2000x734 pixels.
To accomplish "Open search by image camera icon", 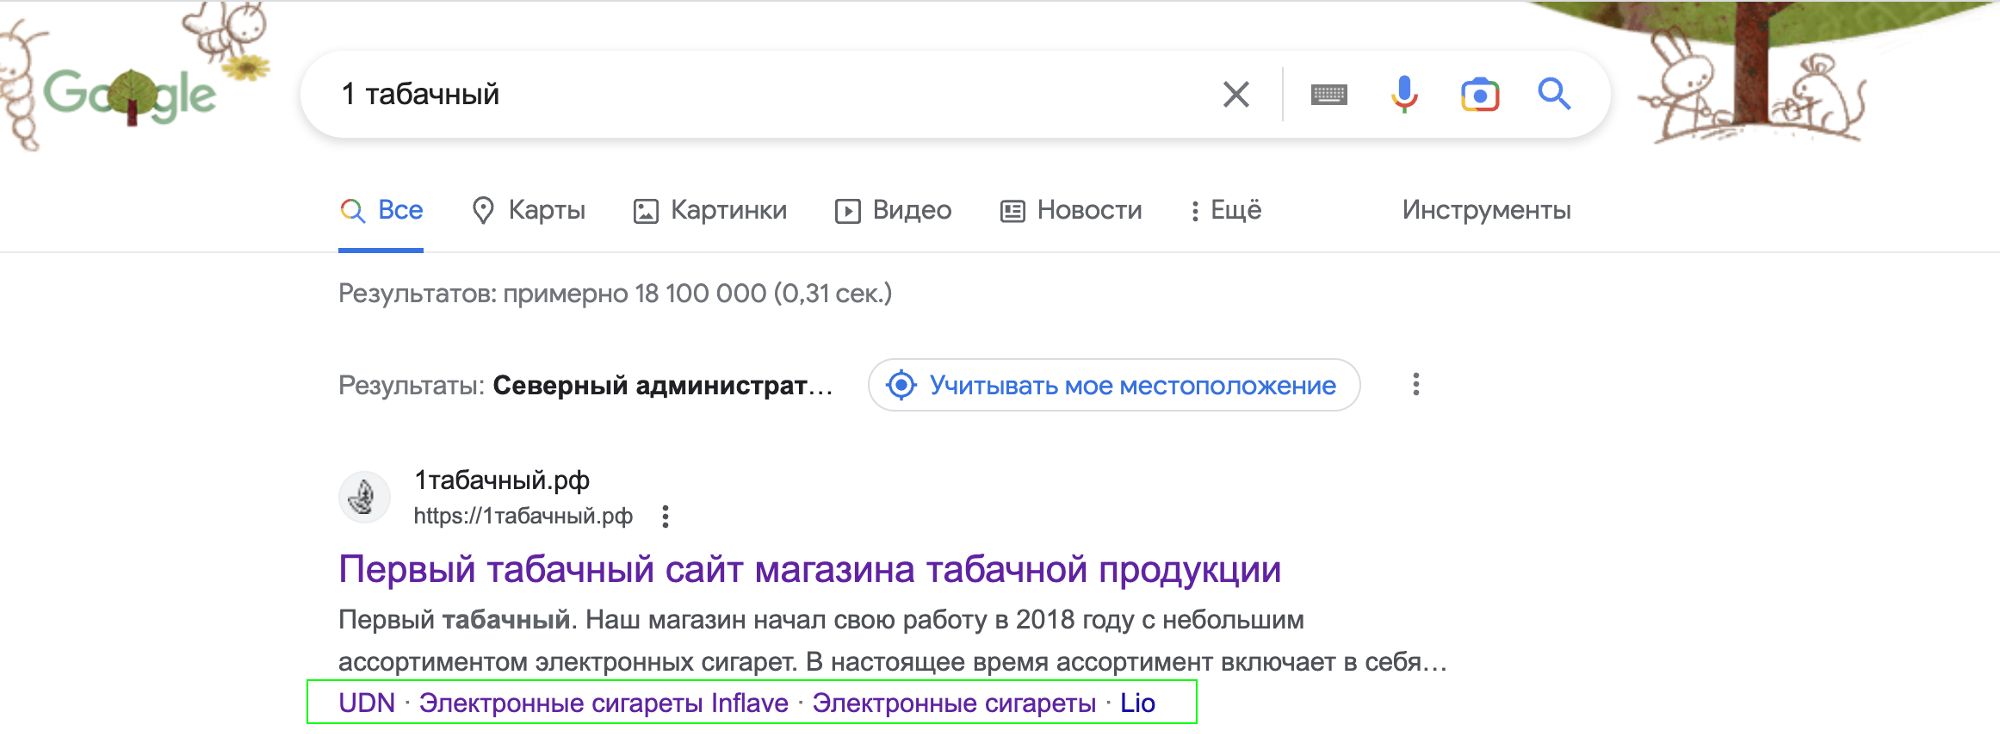I will click(x=1480, y=94).
